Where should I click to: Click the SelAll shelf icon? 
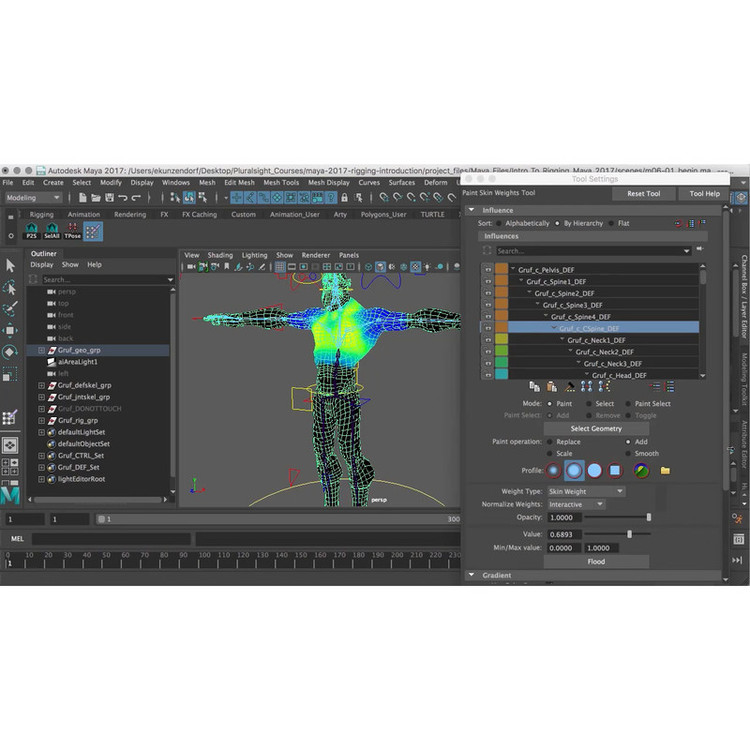(53, 232)
